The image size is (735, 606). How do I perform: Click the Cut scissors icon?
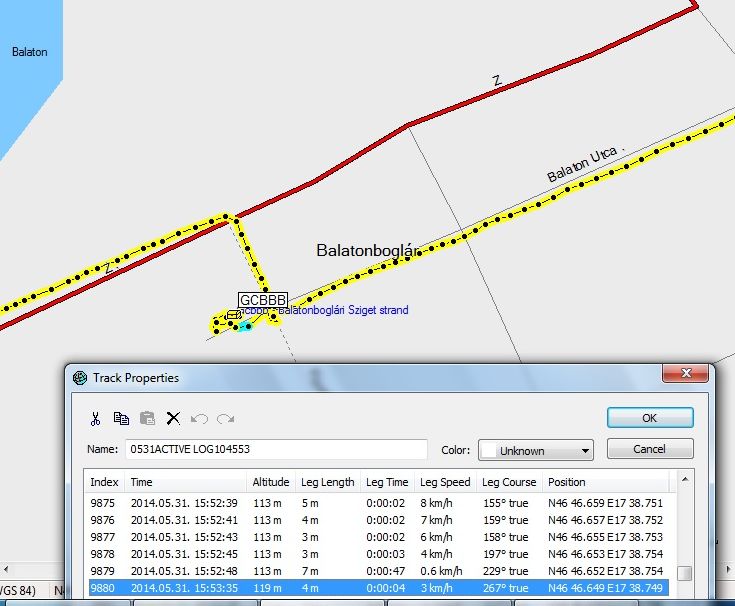[x=95, y=418]
